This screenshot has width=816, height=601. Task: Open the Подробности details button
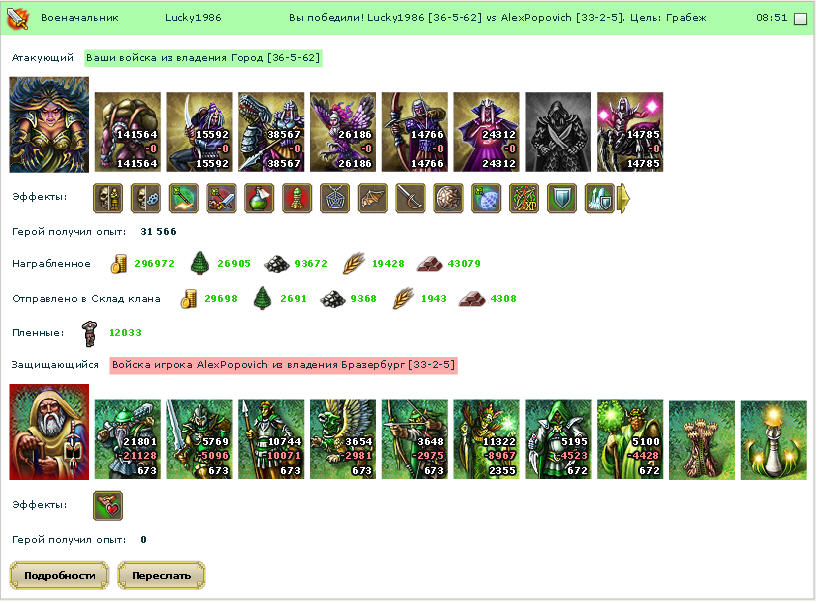pos(59,576)
